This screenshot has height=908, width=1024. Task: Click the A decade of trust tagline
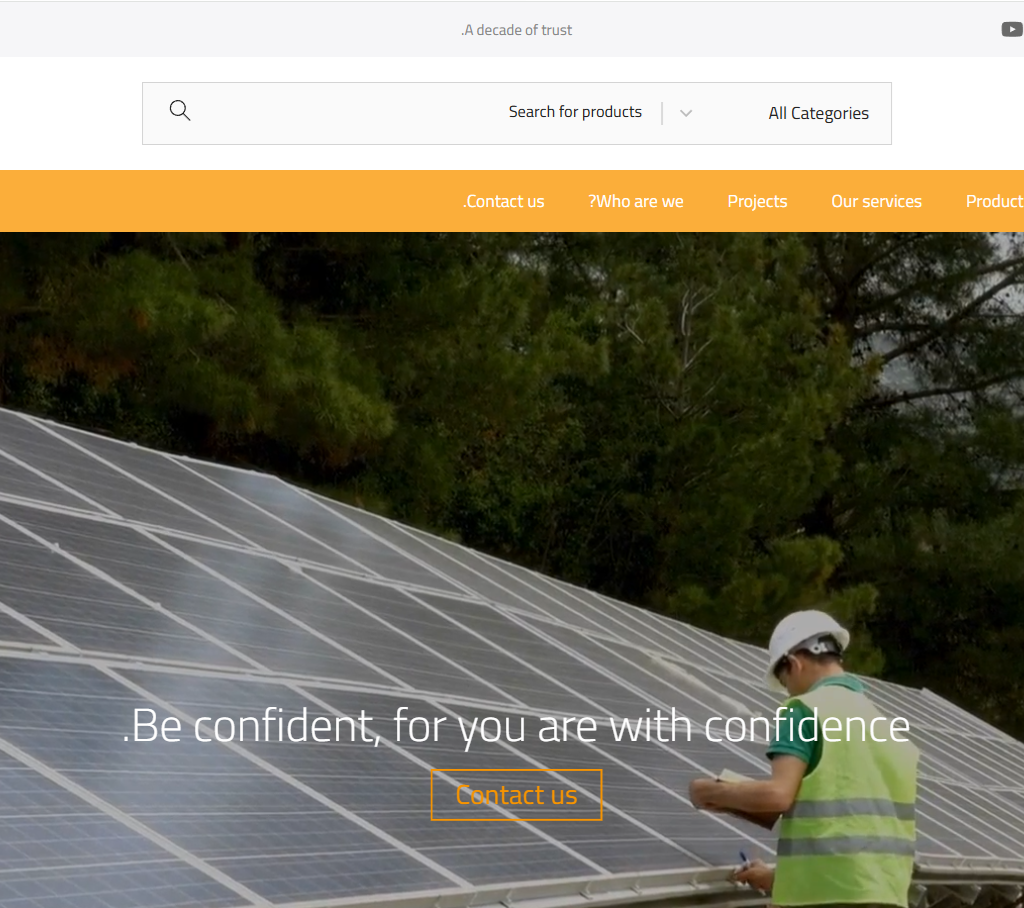pyautogui.click(x=517, y=30)
